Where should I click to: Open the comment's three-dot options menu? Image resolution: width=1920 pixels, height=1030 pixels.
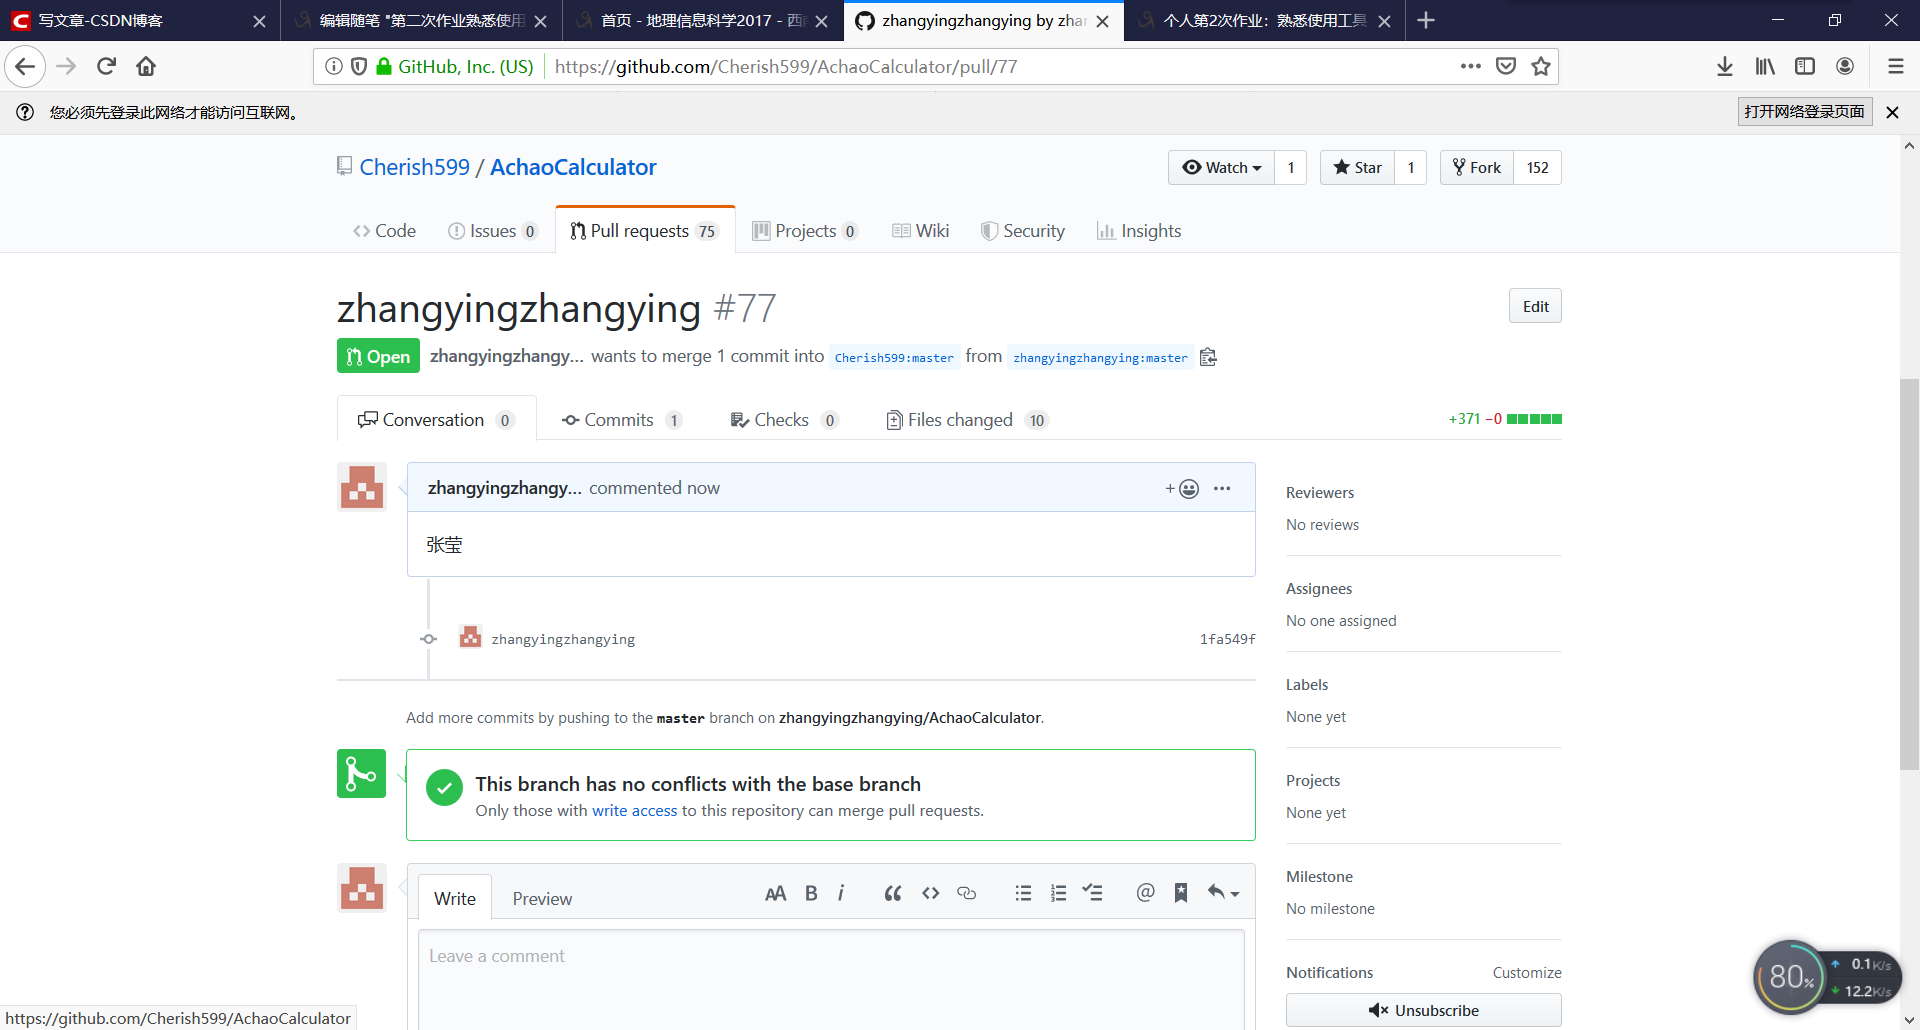point(1222,488)
